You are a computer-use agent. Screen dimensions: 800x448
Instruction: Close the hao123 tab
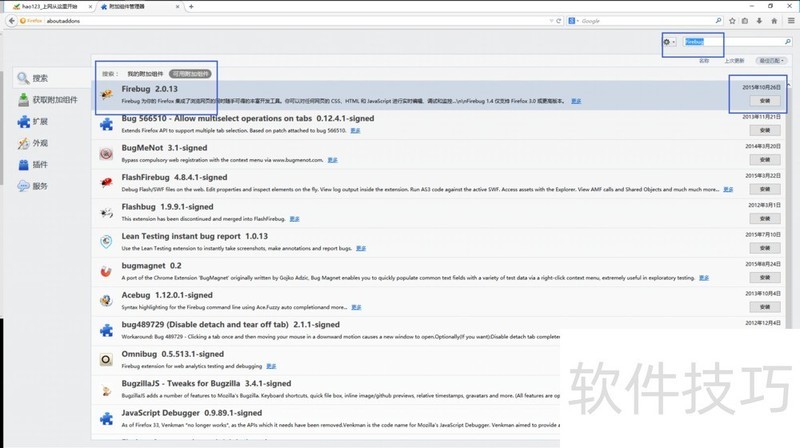(90, 7)
